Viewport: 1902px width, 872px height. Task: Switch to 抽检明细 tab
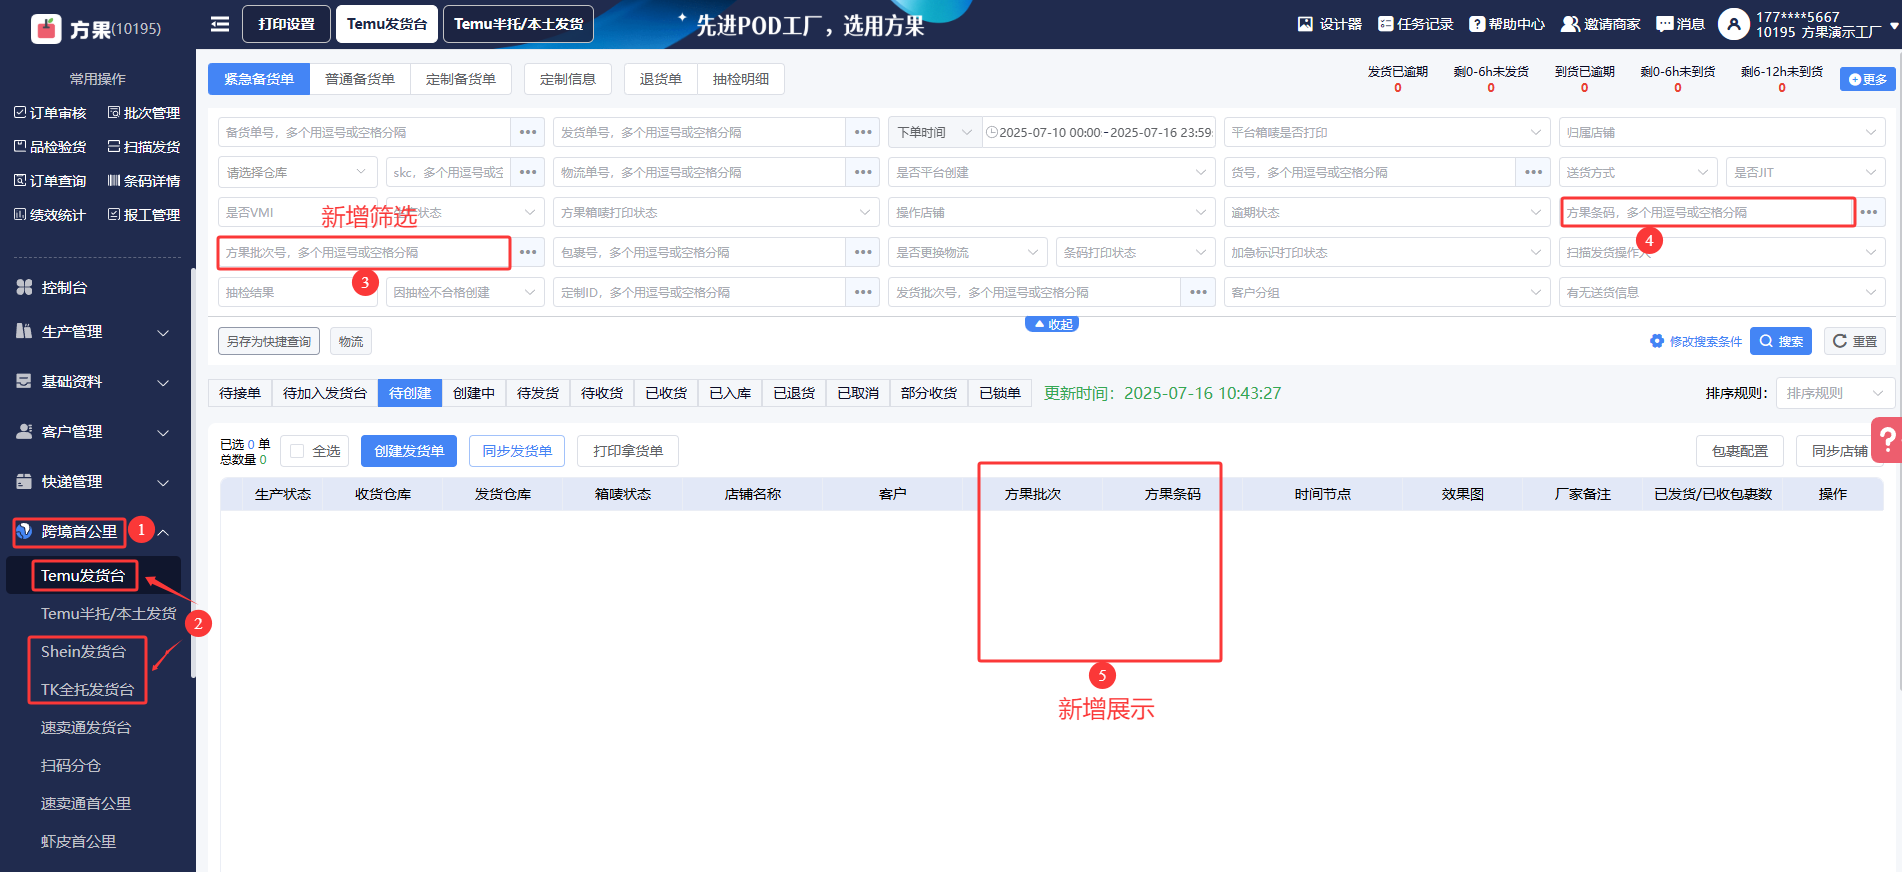(x=741, y=79)
